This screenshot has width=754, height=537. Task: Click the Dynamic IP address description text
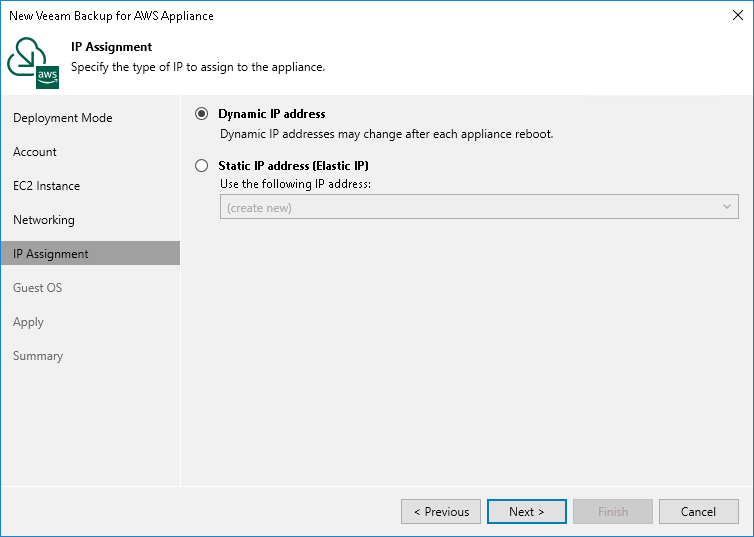click(386, 134)
